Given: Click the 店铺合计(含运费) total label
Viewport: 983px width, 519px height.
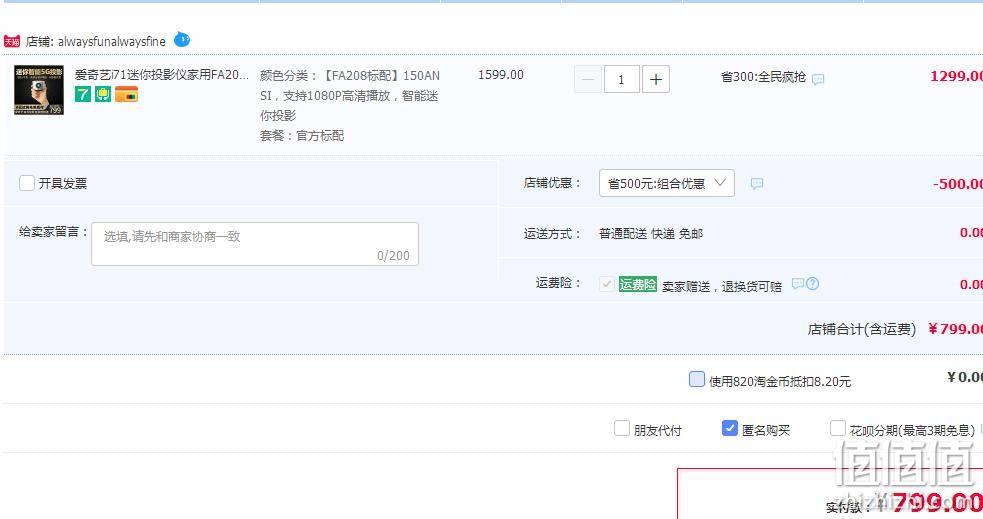Looking at the screenshot, I should click(861, 329).
